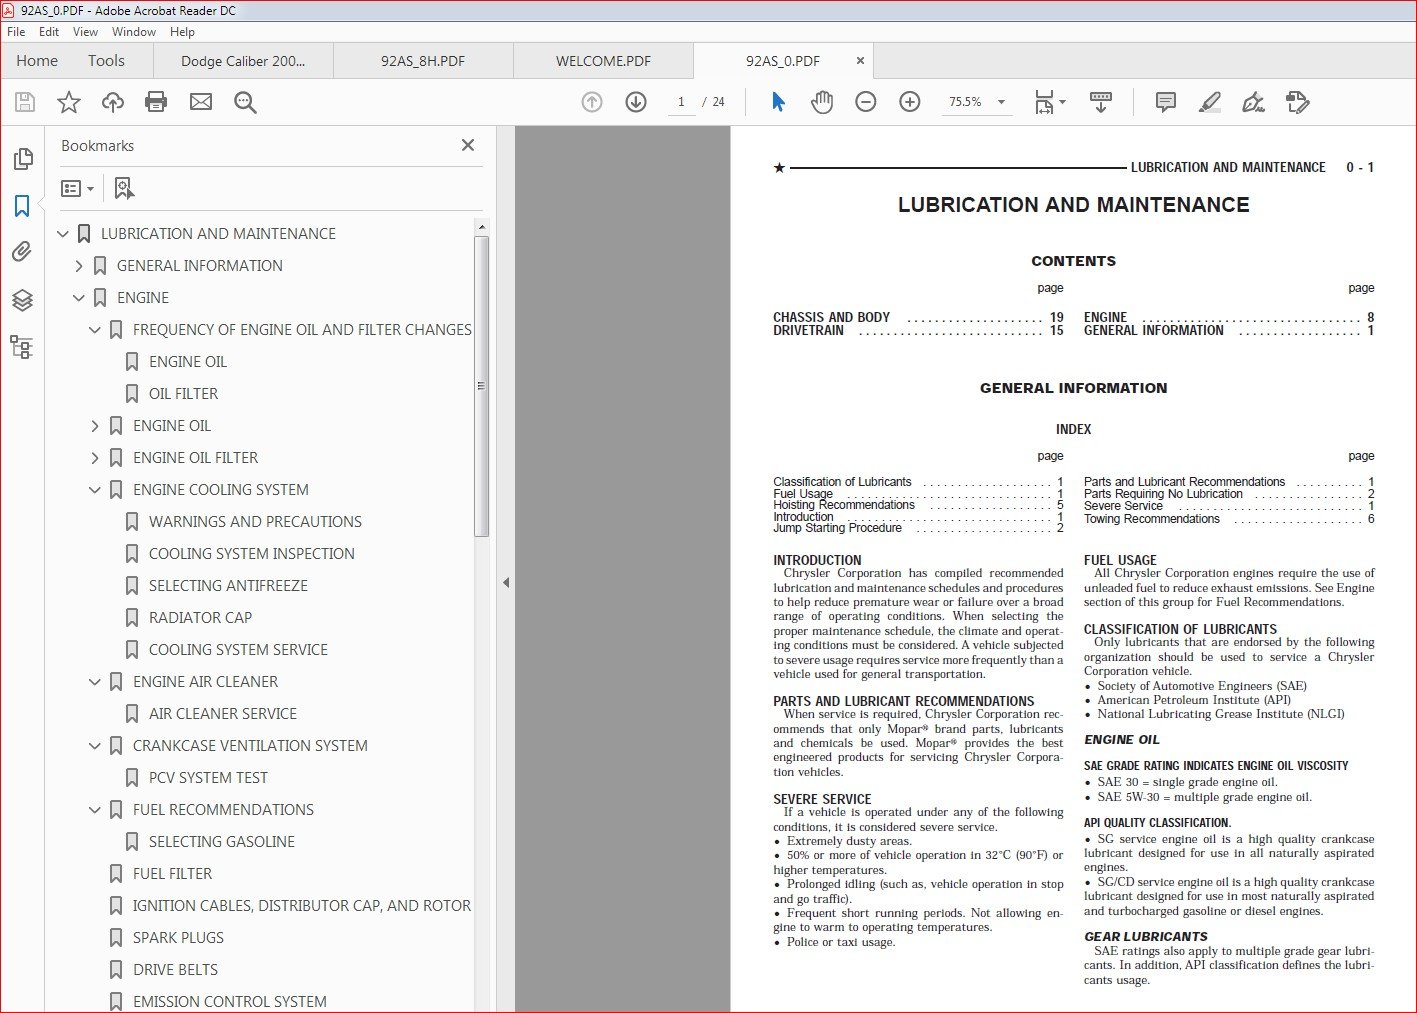This screenshot has width=1417, height=1013.
Task: Show the Layers panel
Action: [x=22, y=300]
